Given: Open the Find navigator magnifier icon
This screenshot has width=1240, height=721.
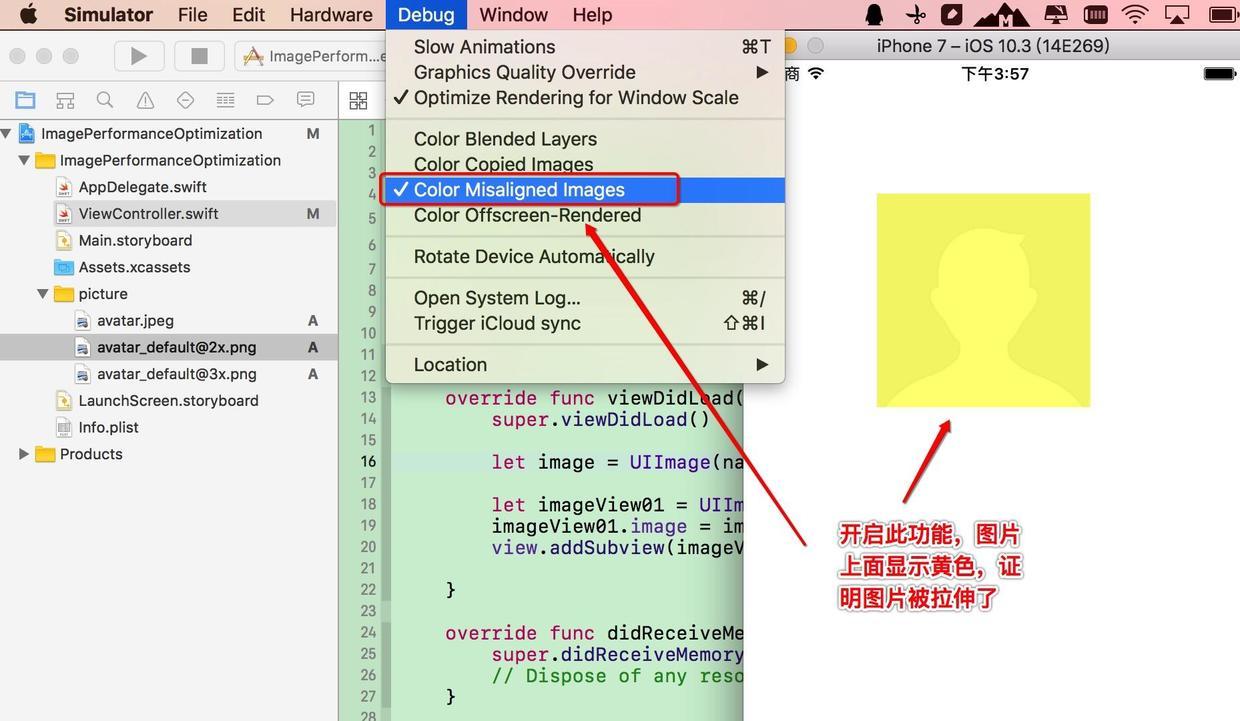Looking at the screenshot, I should point(105,100).
